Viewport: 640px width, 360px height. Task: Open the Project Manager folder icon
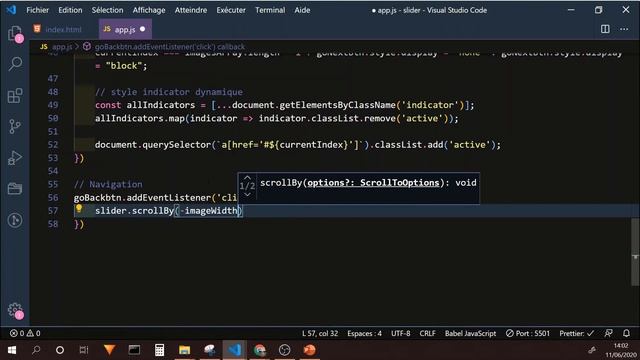15,189
